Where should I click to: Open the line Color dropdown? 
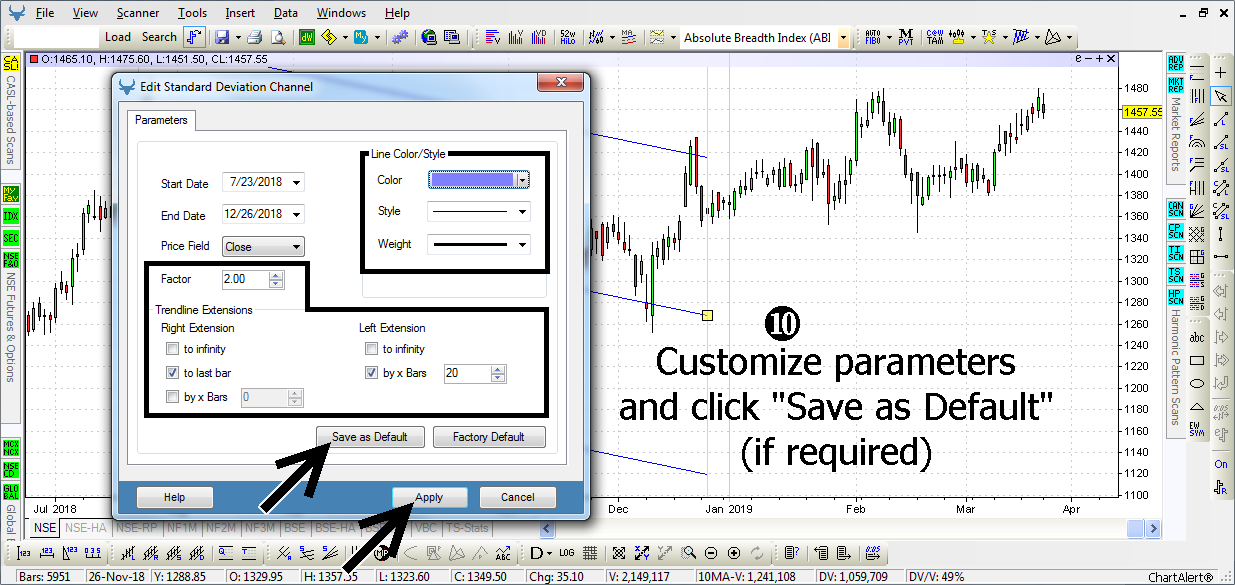pos(522,180)
